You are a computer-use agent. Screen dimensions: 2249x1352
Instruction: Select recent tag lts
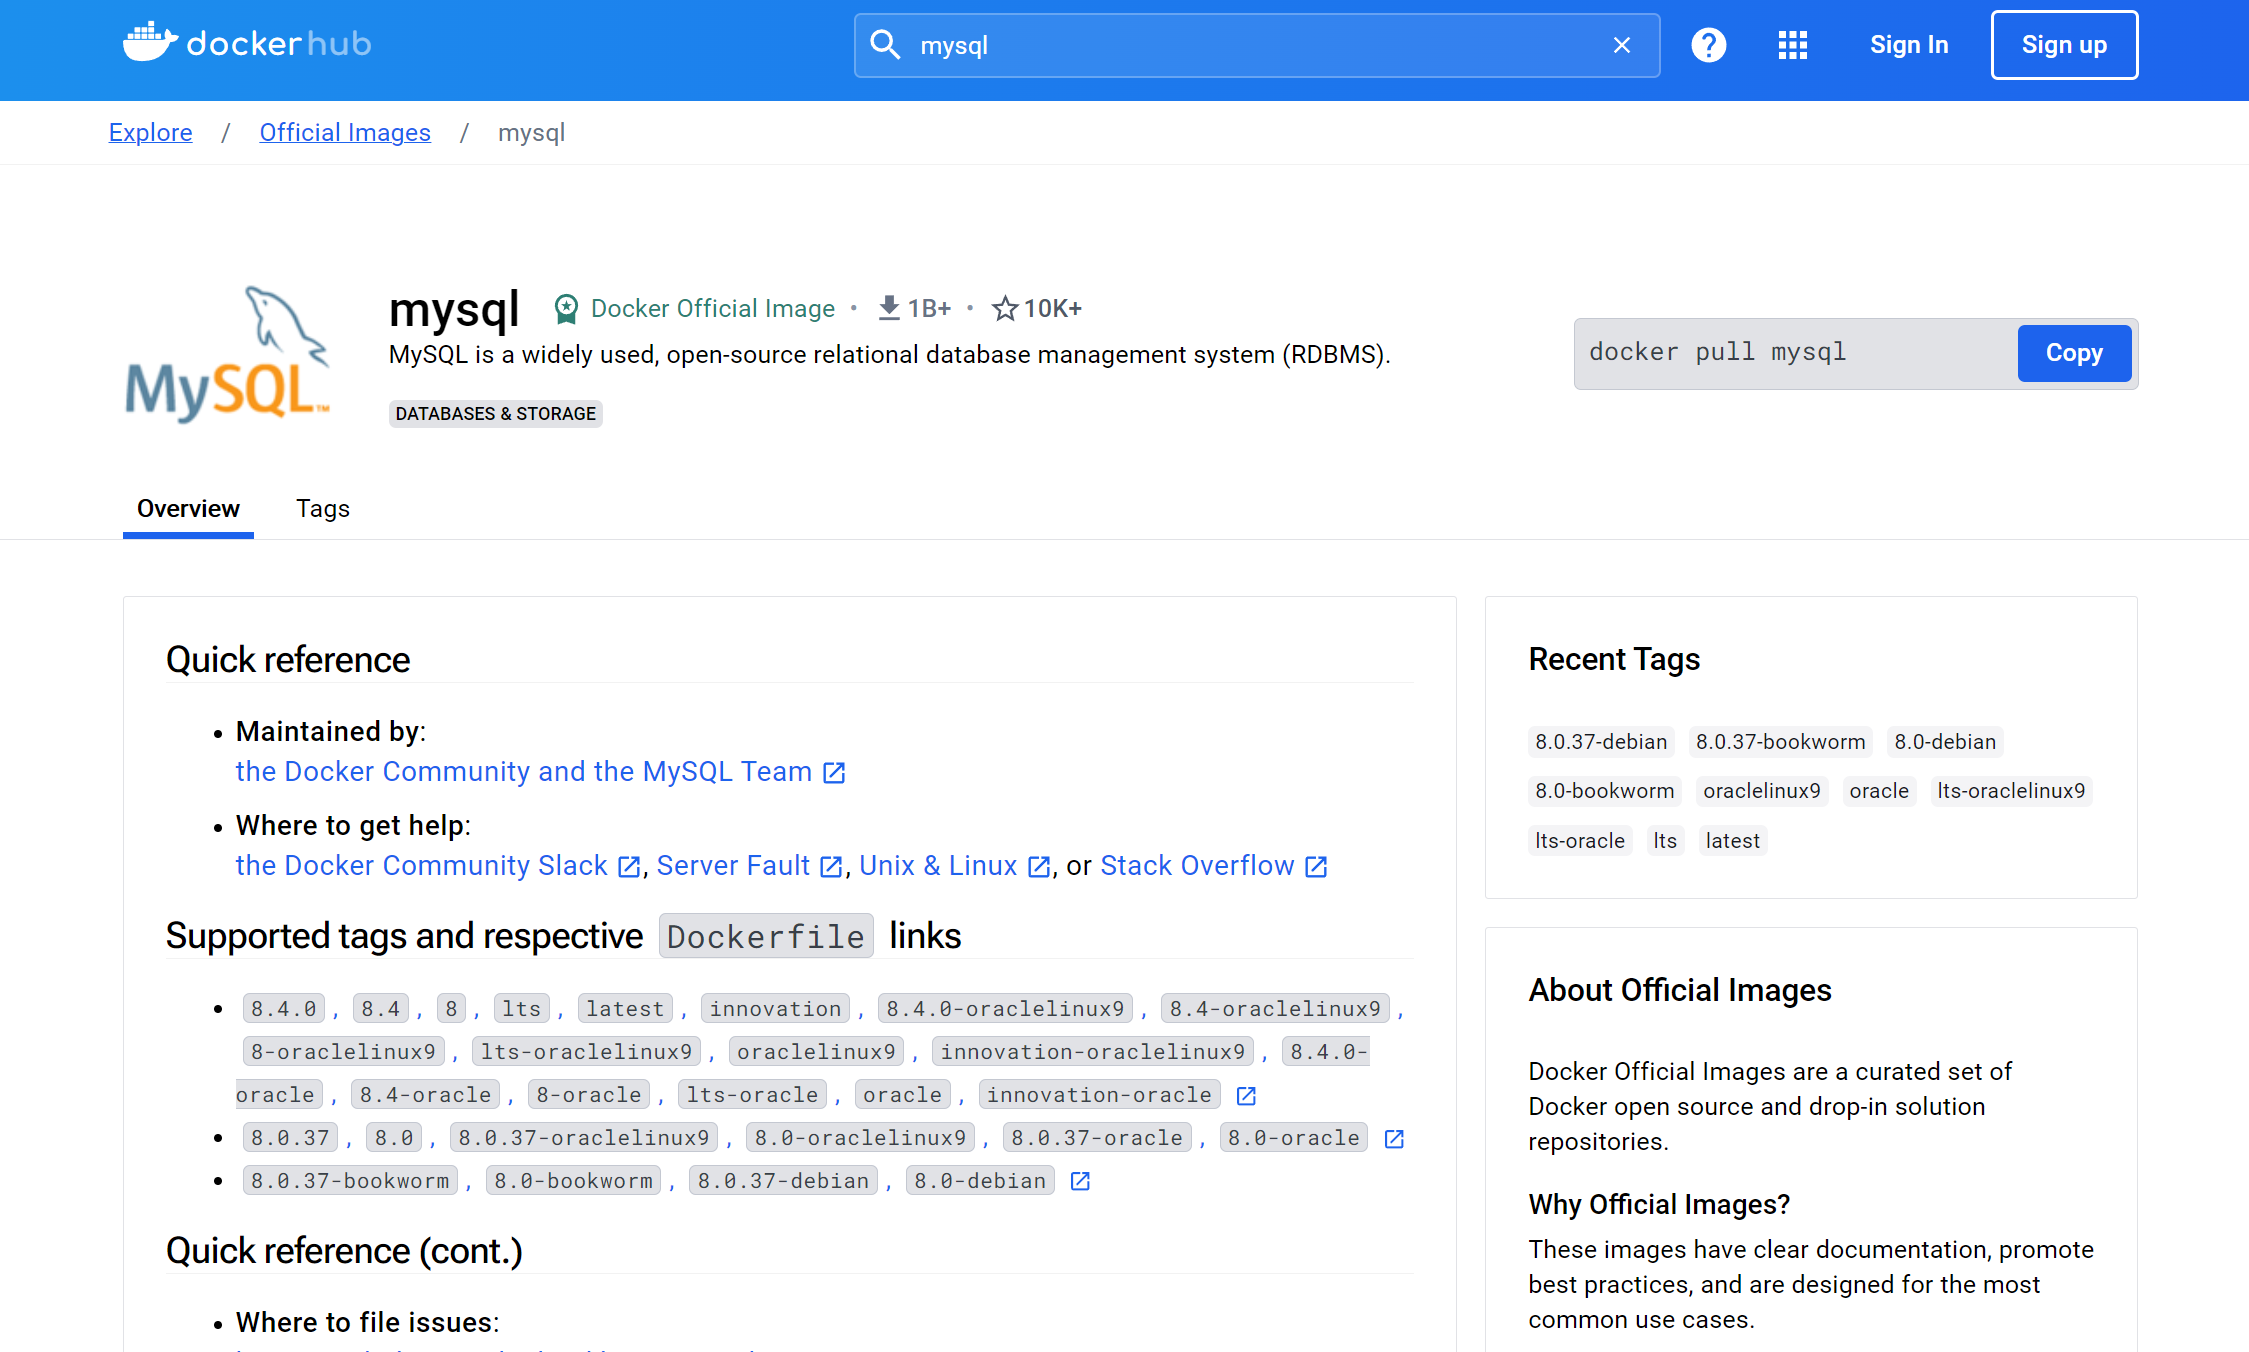pos(1665,841)
